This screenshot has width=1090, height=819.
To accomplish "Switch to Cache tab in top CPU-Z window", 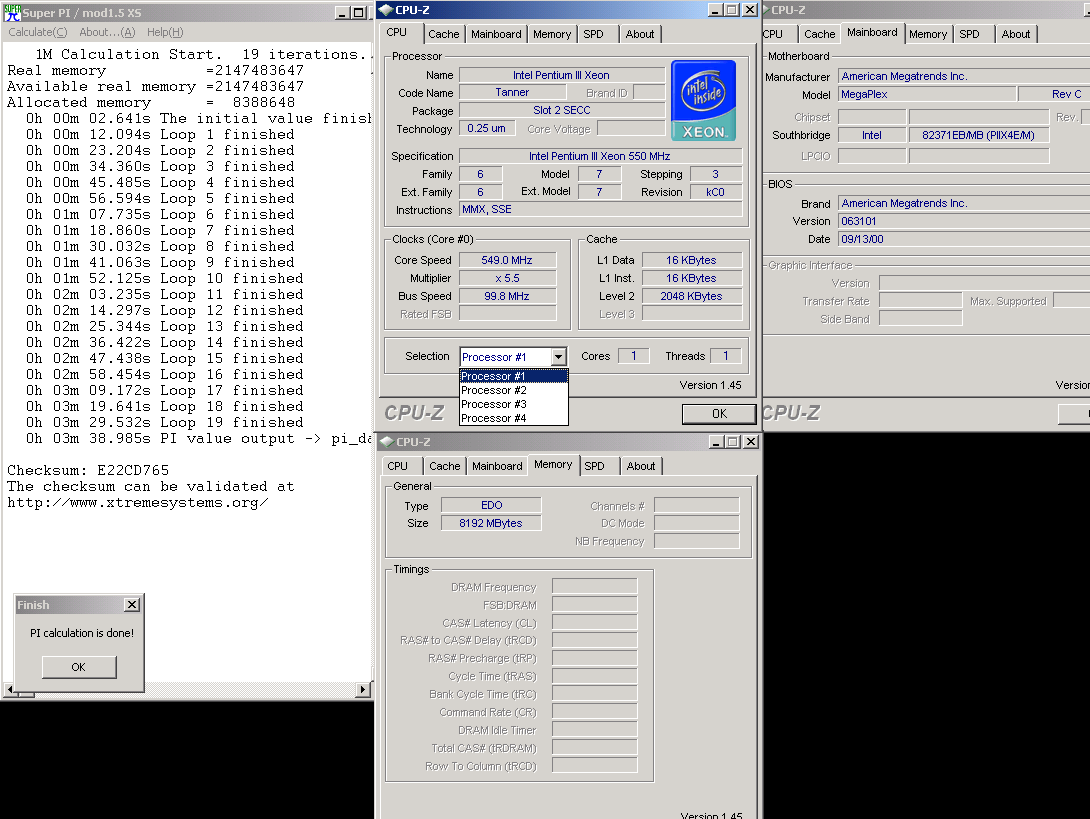I will pos(444,34).
